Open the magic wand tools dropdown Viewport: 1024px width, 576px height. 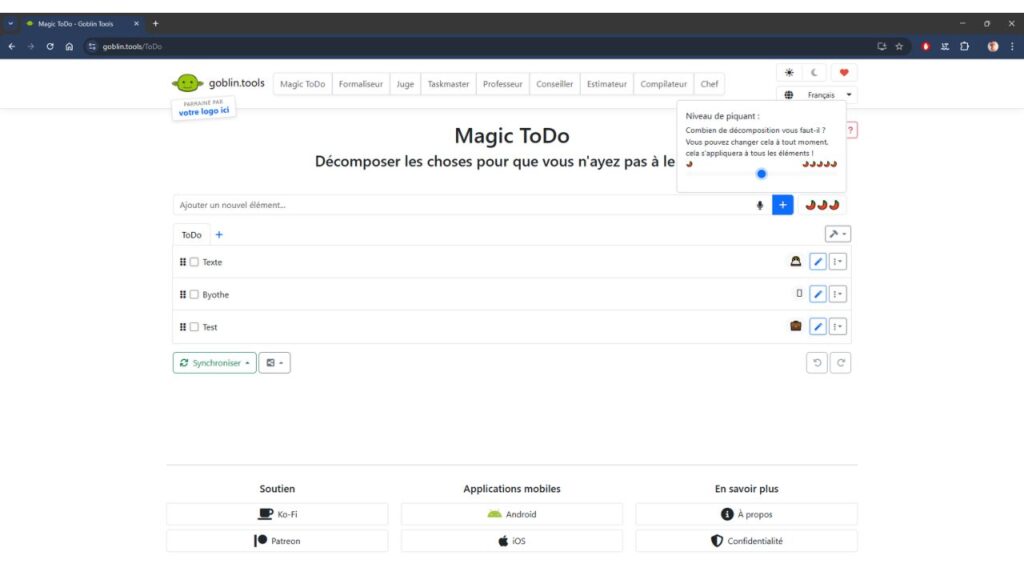coord(838,234)
